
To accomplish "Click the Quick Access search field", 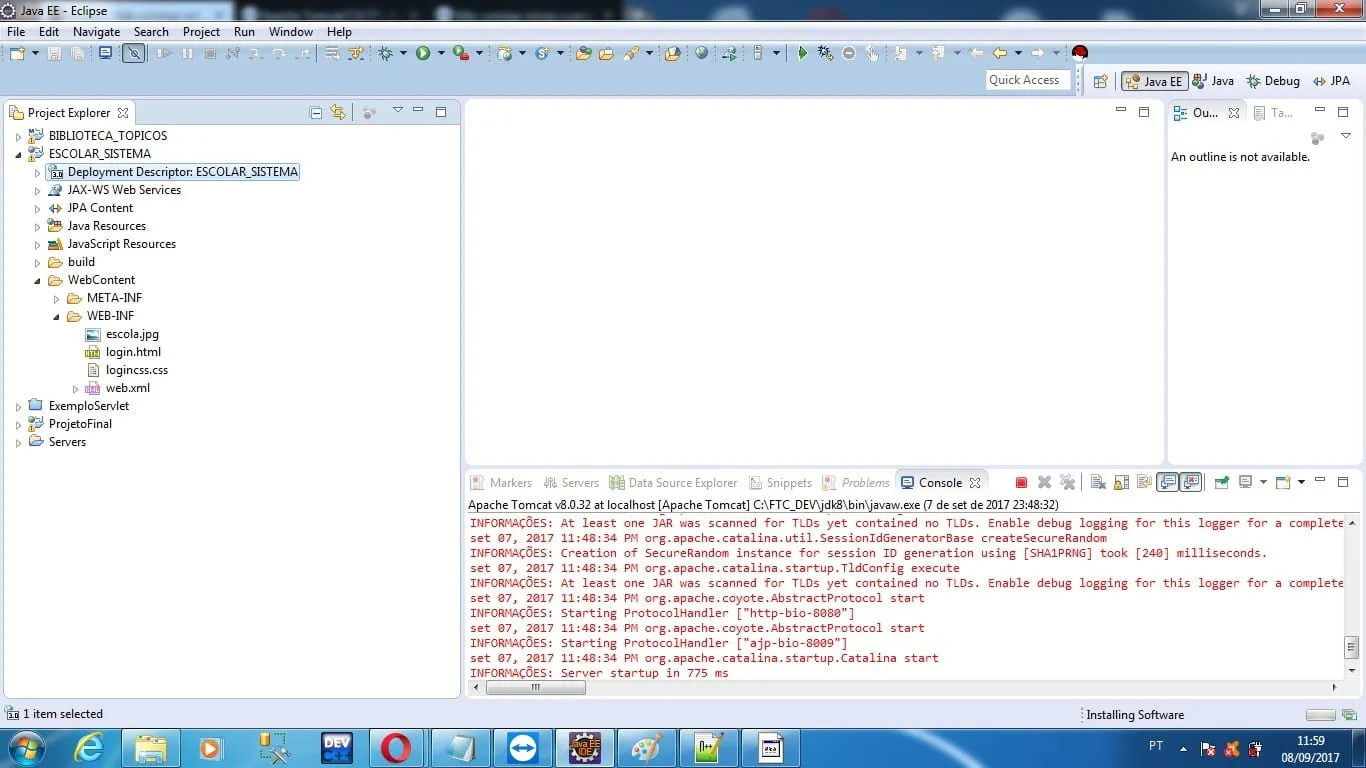I will (x=1024, y=81).
